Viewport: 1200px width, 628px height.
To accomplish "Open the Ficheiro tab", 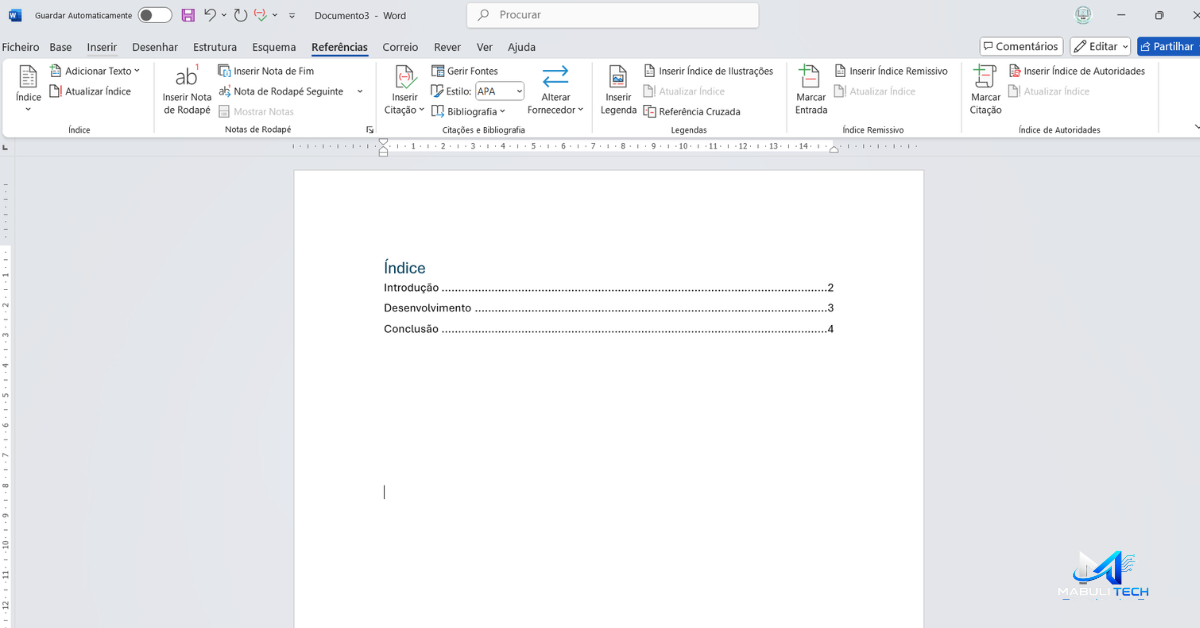I will click(21, 47).
